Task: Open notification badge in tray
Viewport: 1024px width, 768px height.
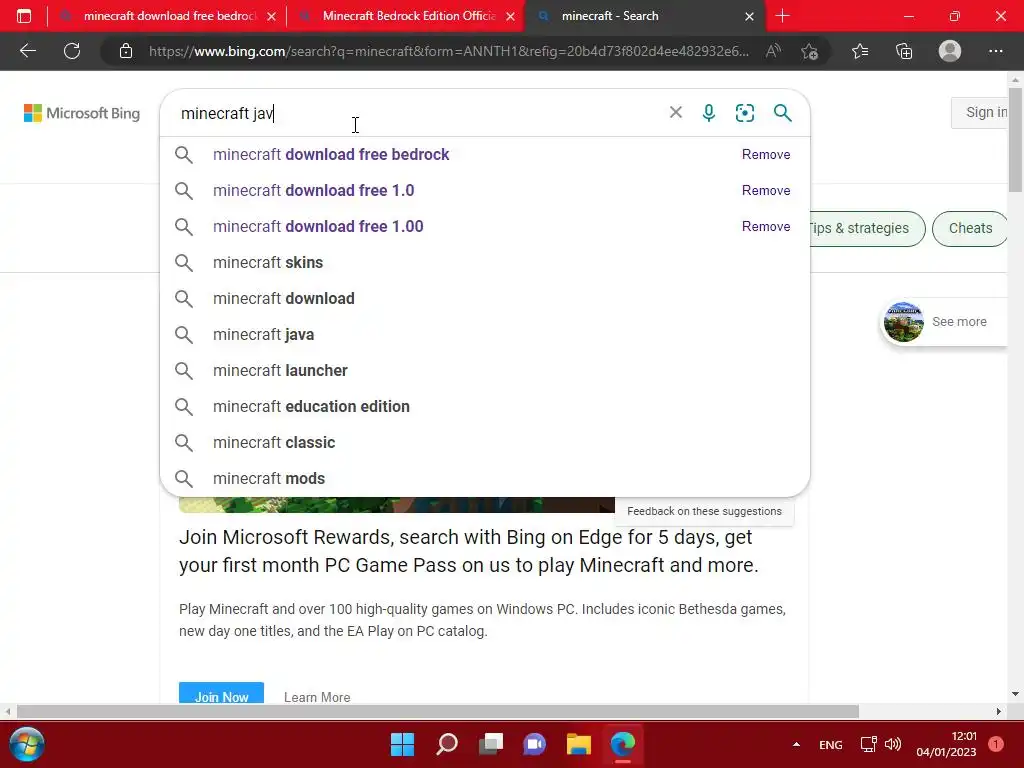Action: pos(996,744)
